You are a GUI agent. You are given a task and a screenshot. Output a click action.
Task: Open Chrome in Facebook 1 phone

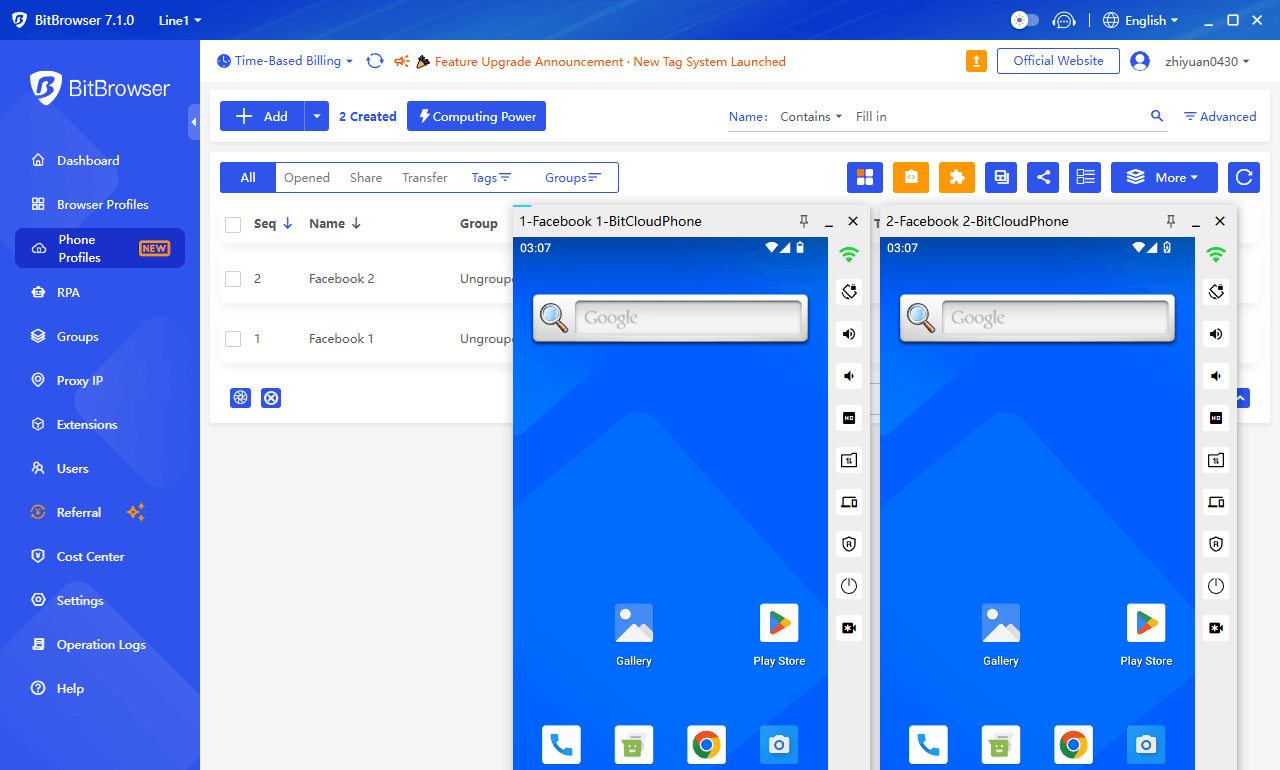coord(706,745)
